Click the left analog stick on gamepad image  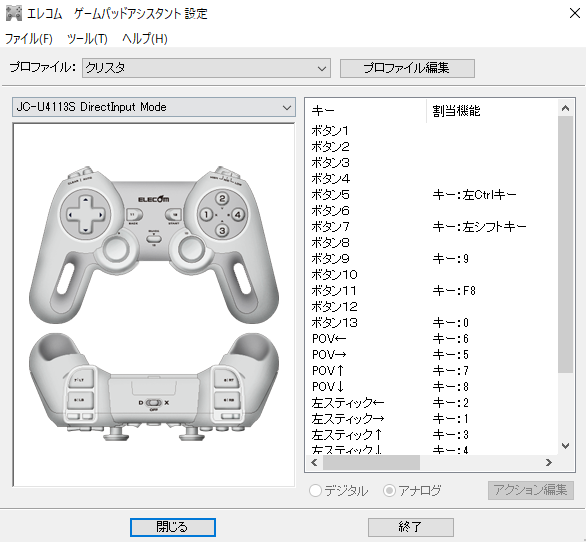pos(116,249)
